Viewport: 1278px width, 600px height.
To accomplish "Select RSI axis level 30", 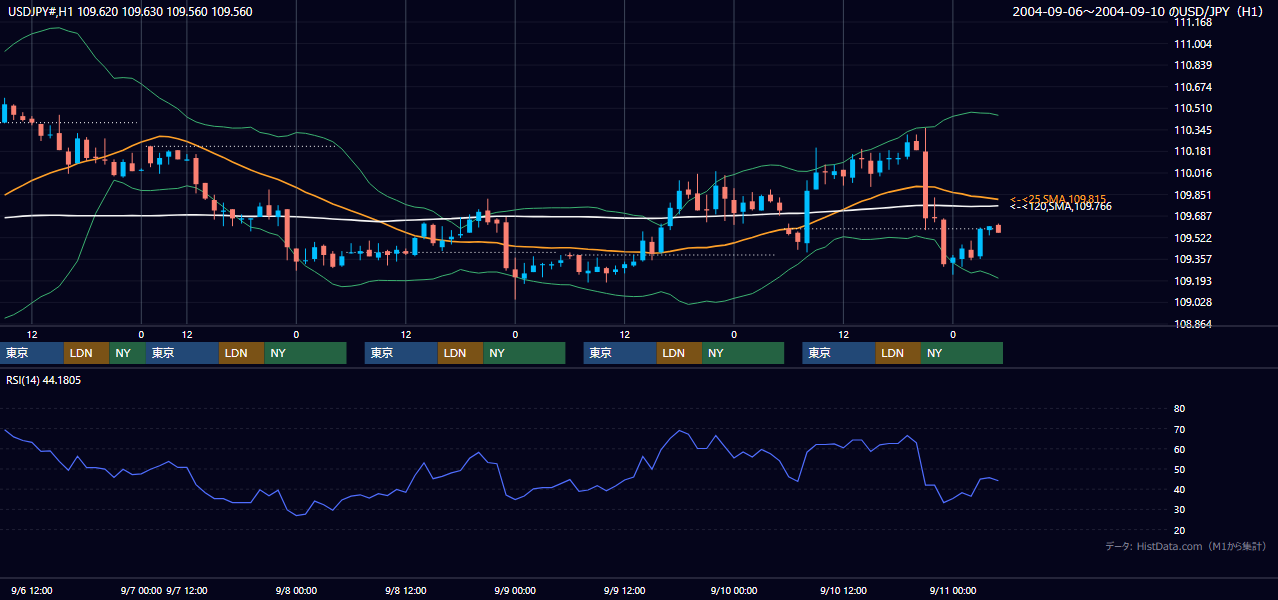I will 1179,510.
